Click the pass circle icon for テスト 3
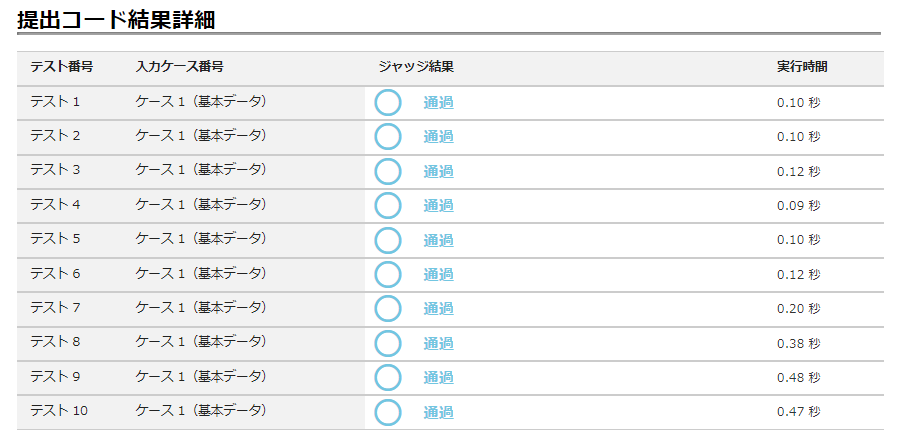The width and height of the screenshot is (914, 440). point(388,171)
